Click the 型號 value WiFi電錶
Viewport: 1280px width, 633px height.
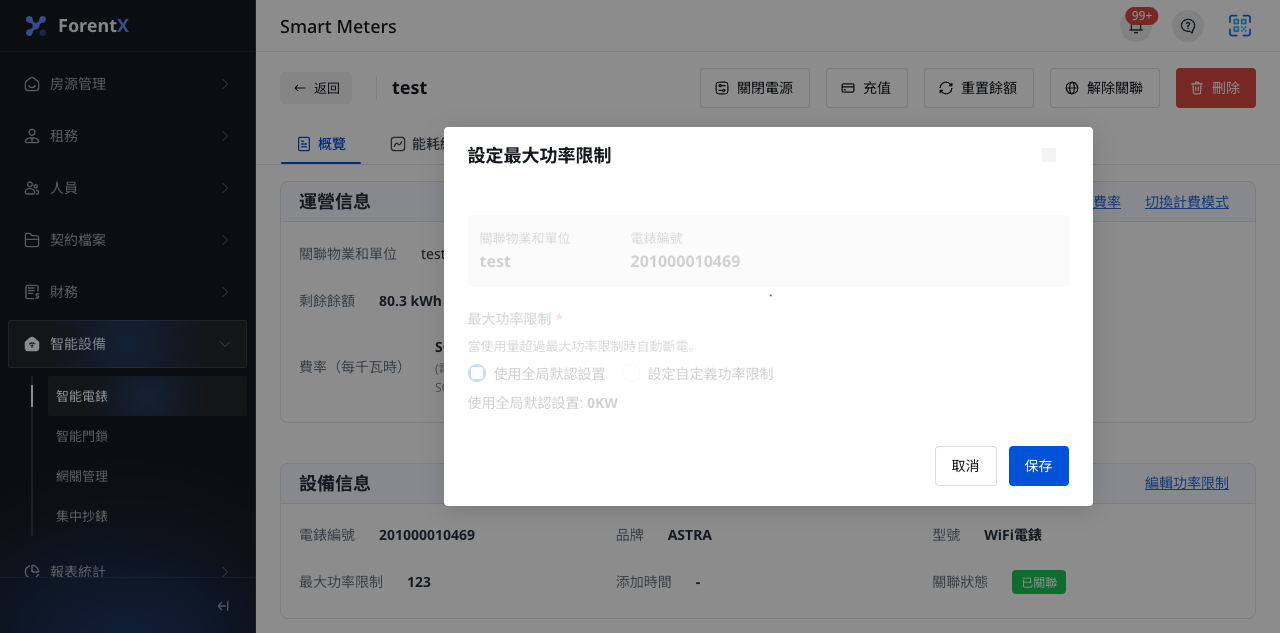1013,535
